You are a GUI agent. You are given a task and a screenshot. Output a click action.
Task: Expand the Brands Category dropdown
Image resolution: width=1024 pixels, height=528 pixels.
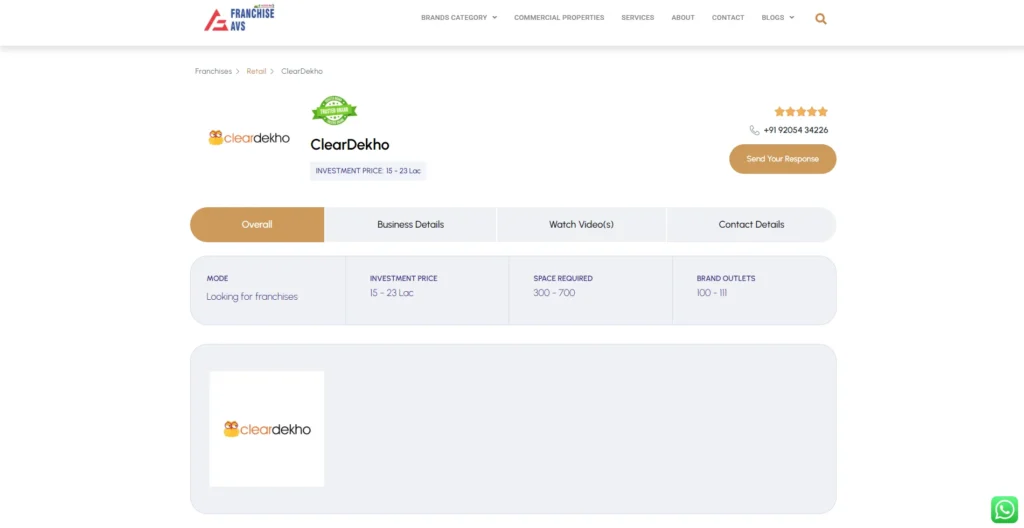[x=459, y=18]
